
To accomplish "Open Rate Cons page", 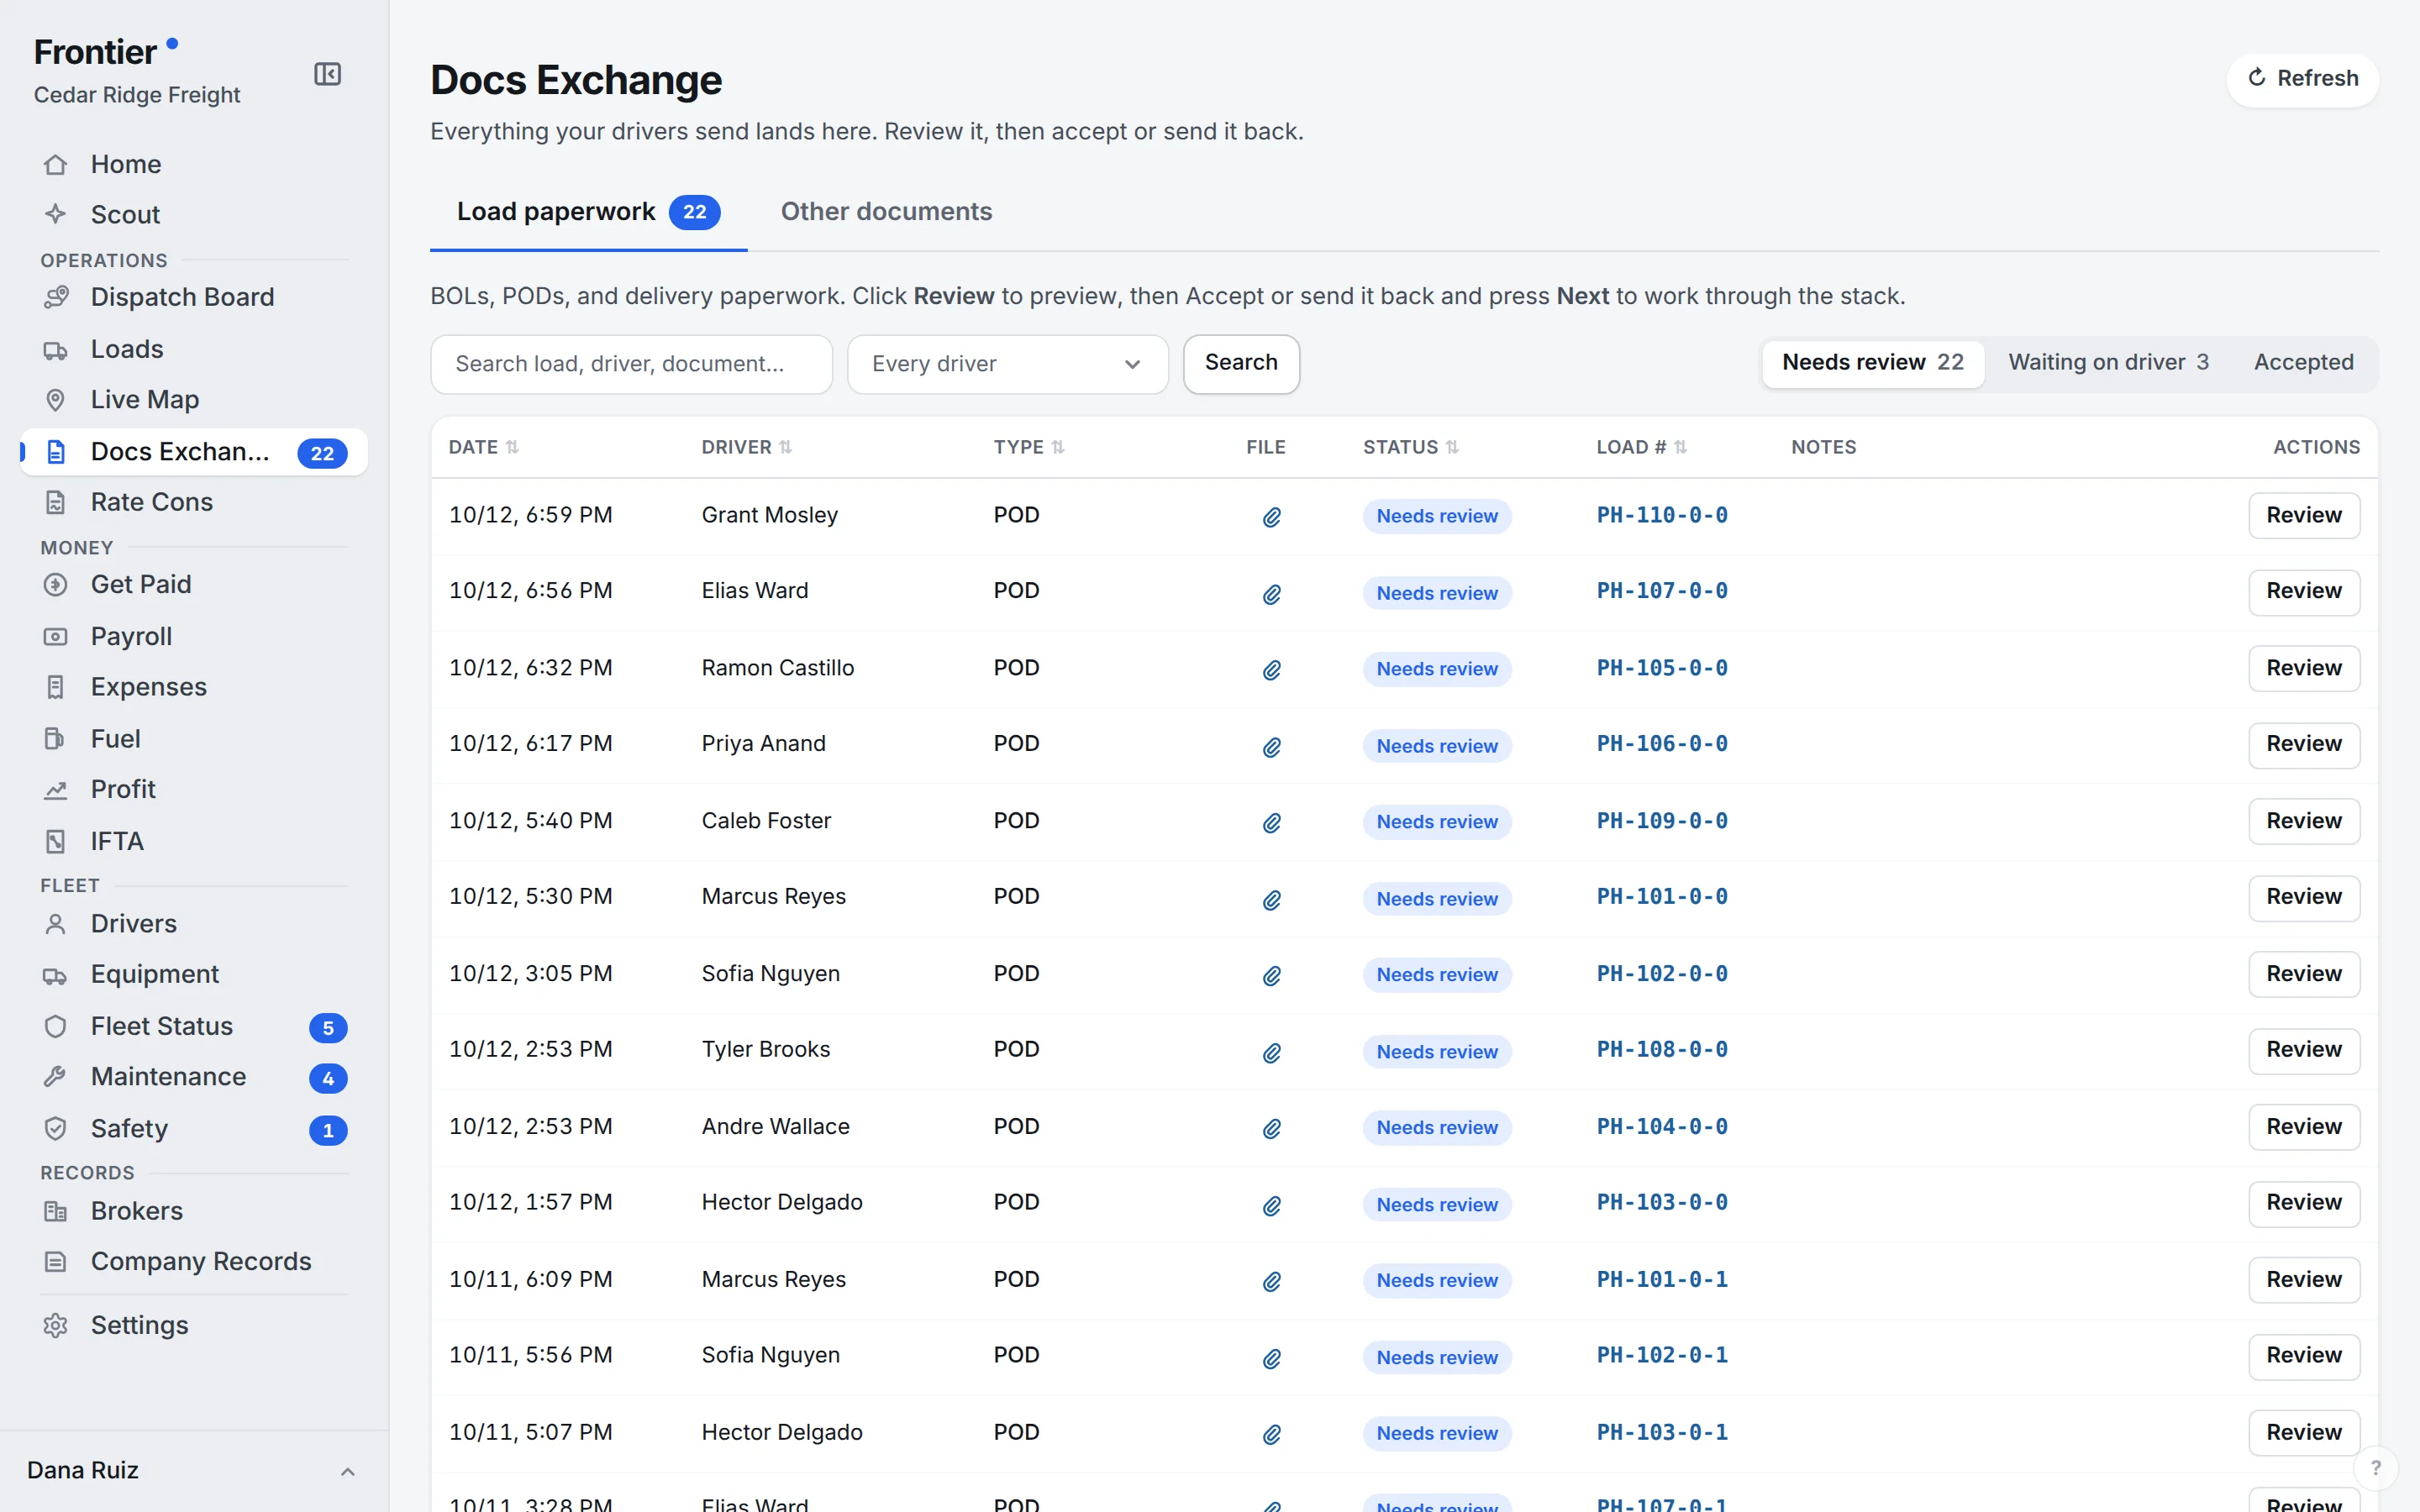I will click(193, 502).
